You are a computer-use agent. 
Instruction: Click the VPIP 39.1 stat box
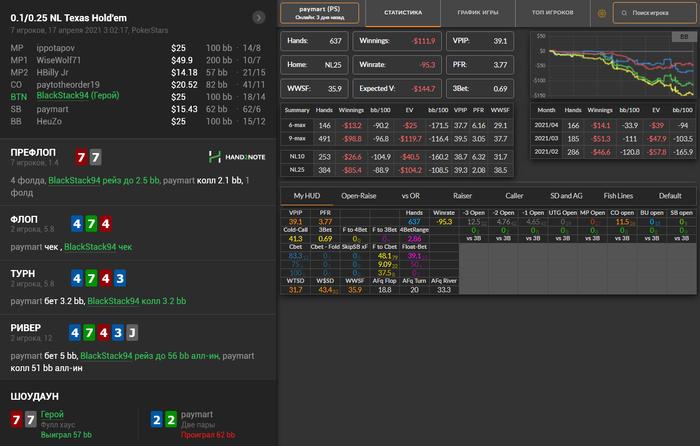pyautogui.click(x=480, y=41)
